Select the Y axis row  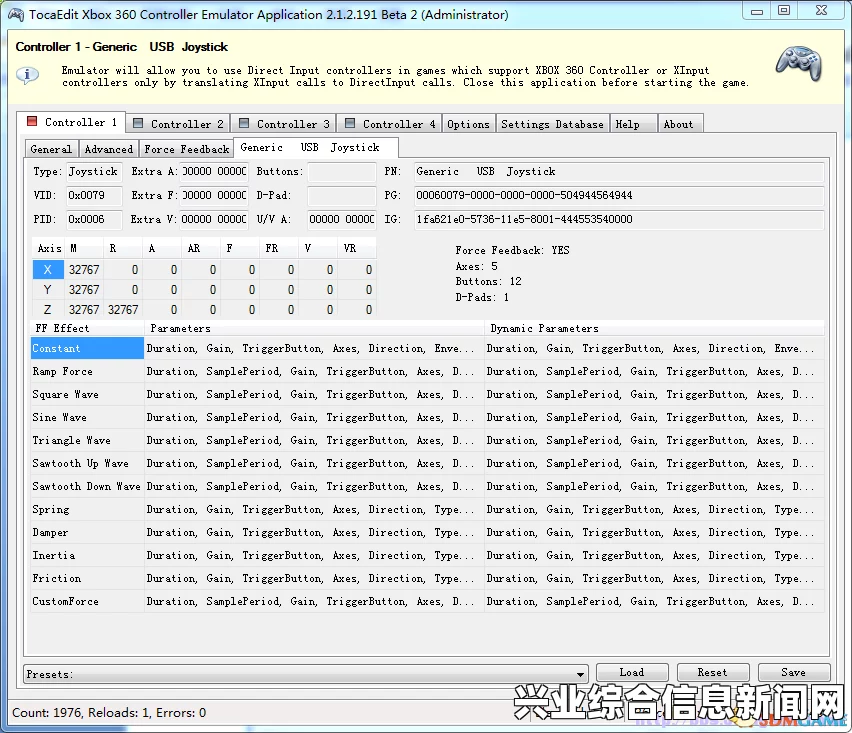[204, 290]
